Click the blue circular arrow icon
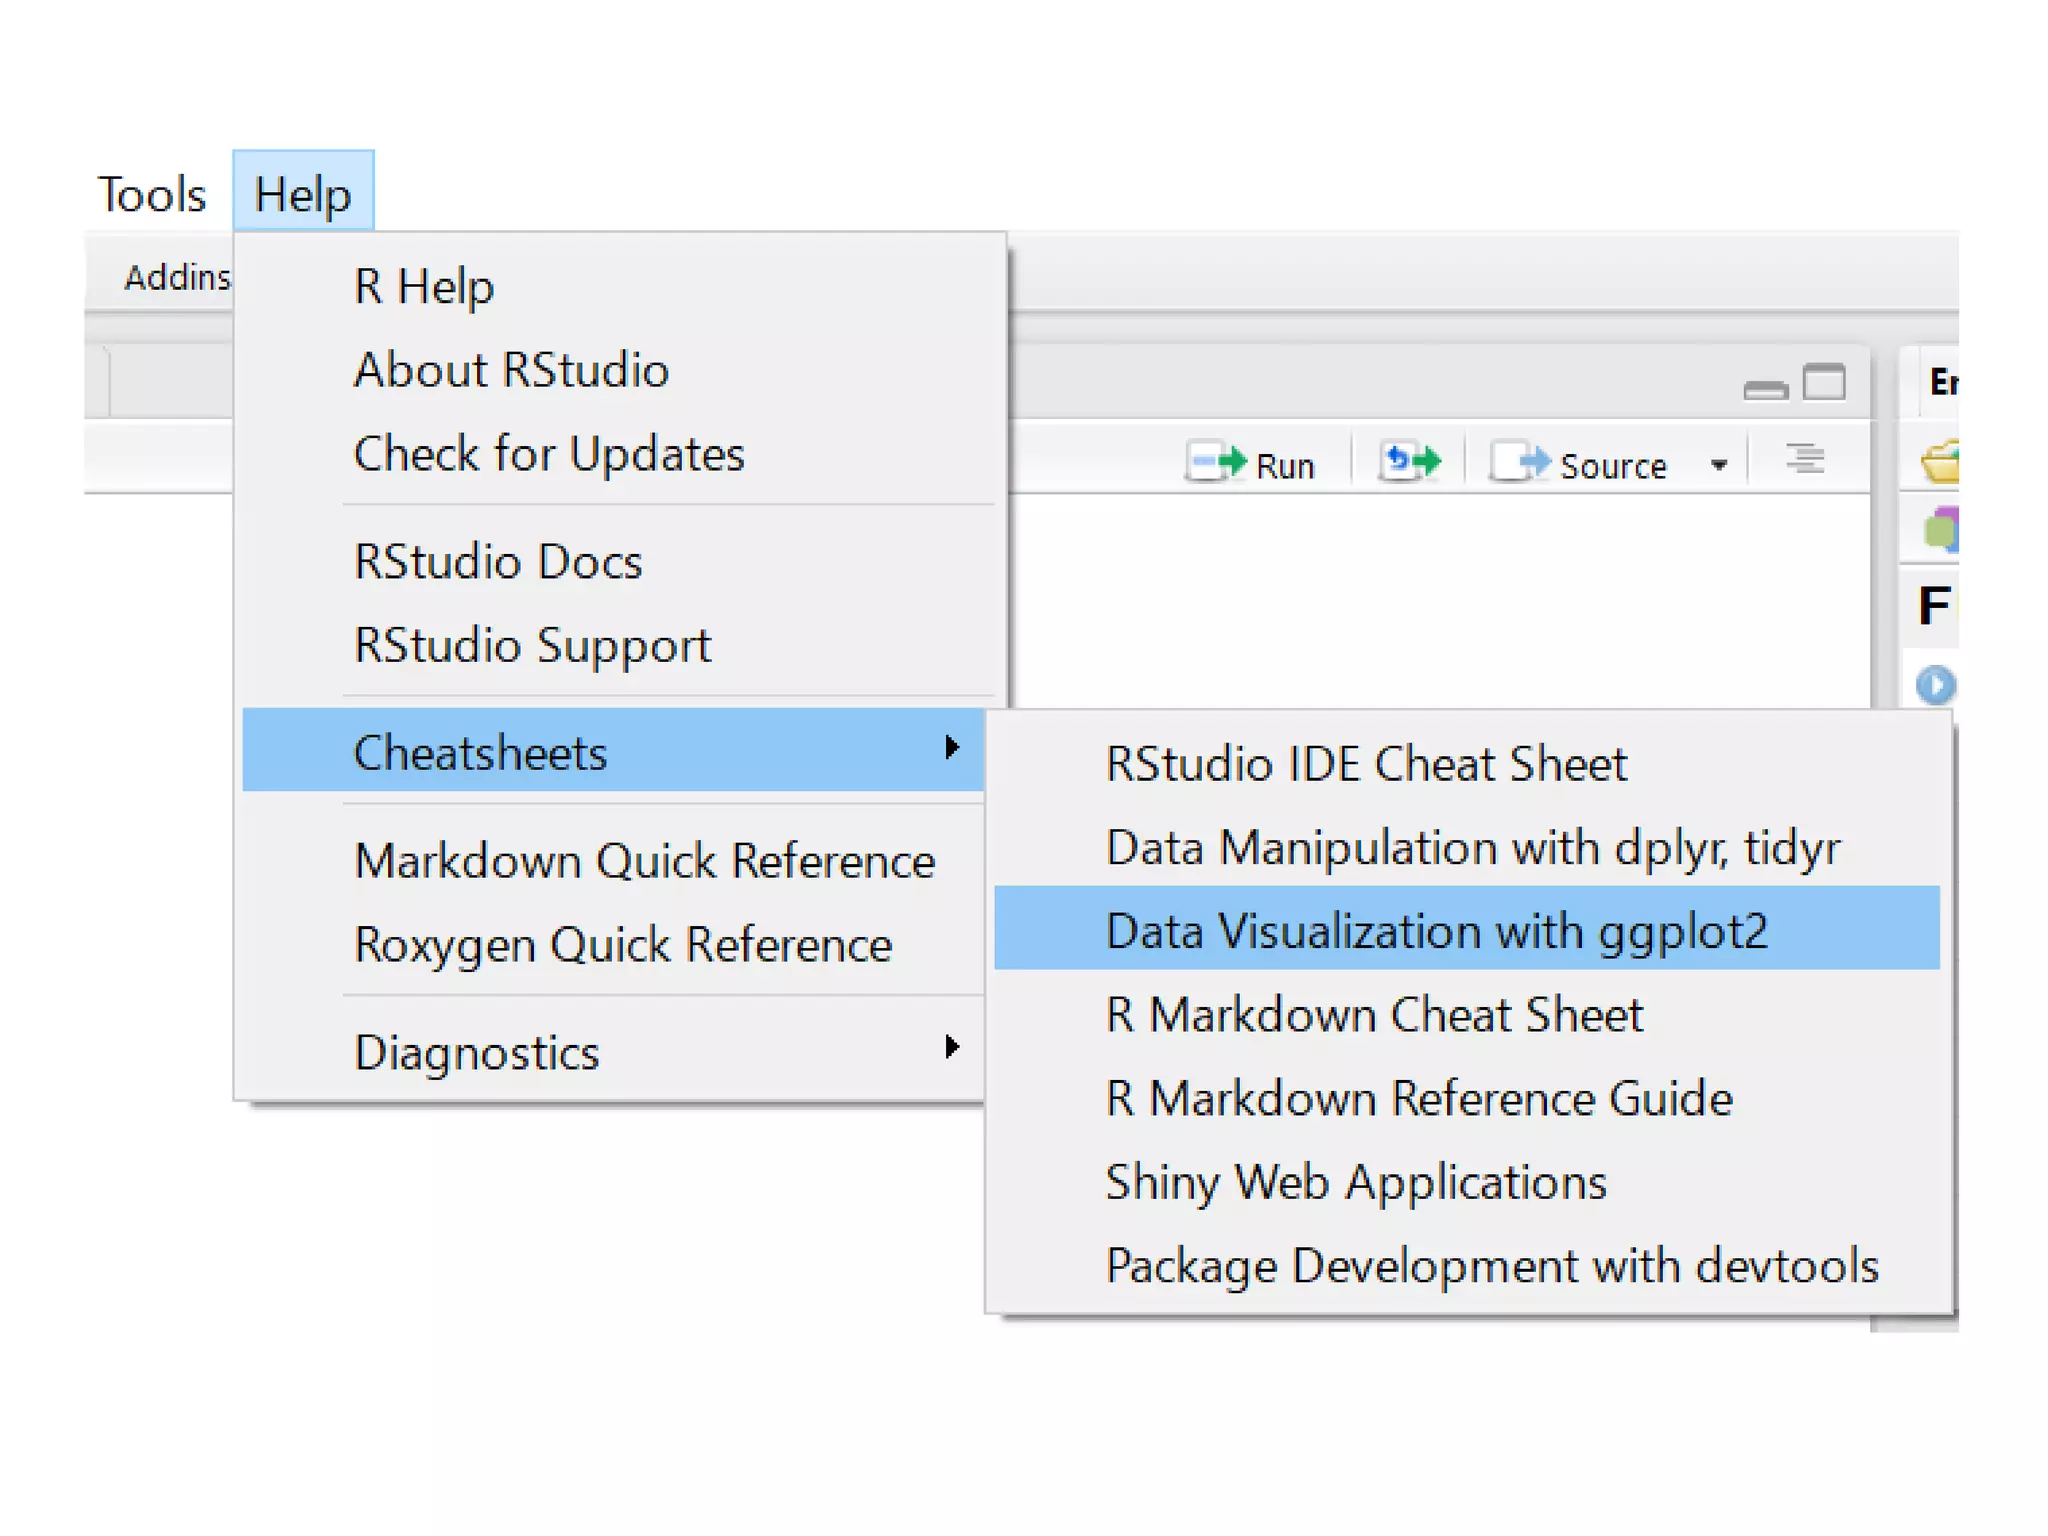 tap(1935, 685)
